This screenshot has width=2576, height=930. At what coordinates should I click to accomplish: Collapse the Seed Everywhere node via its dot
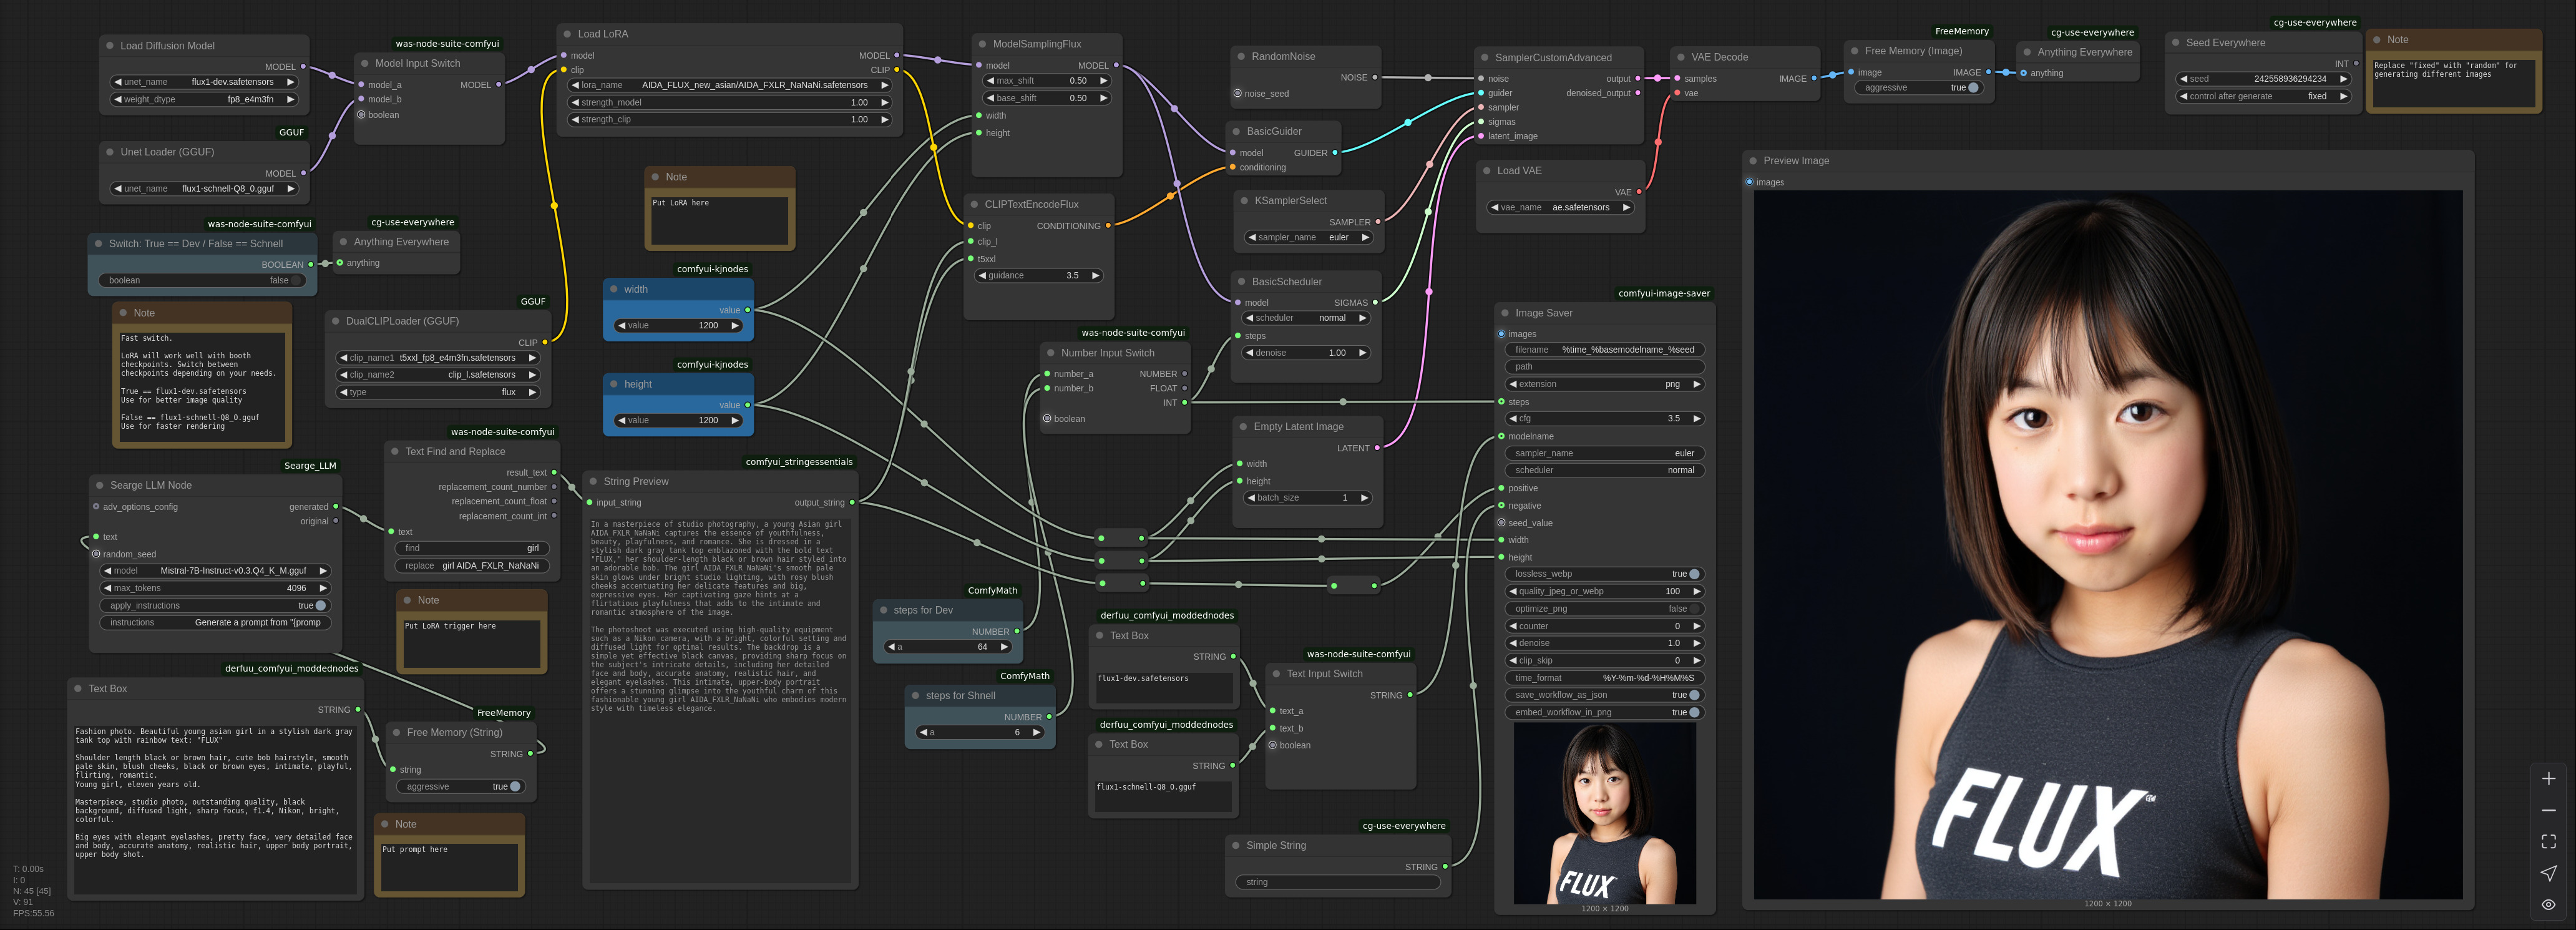coord(2176,43)
